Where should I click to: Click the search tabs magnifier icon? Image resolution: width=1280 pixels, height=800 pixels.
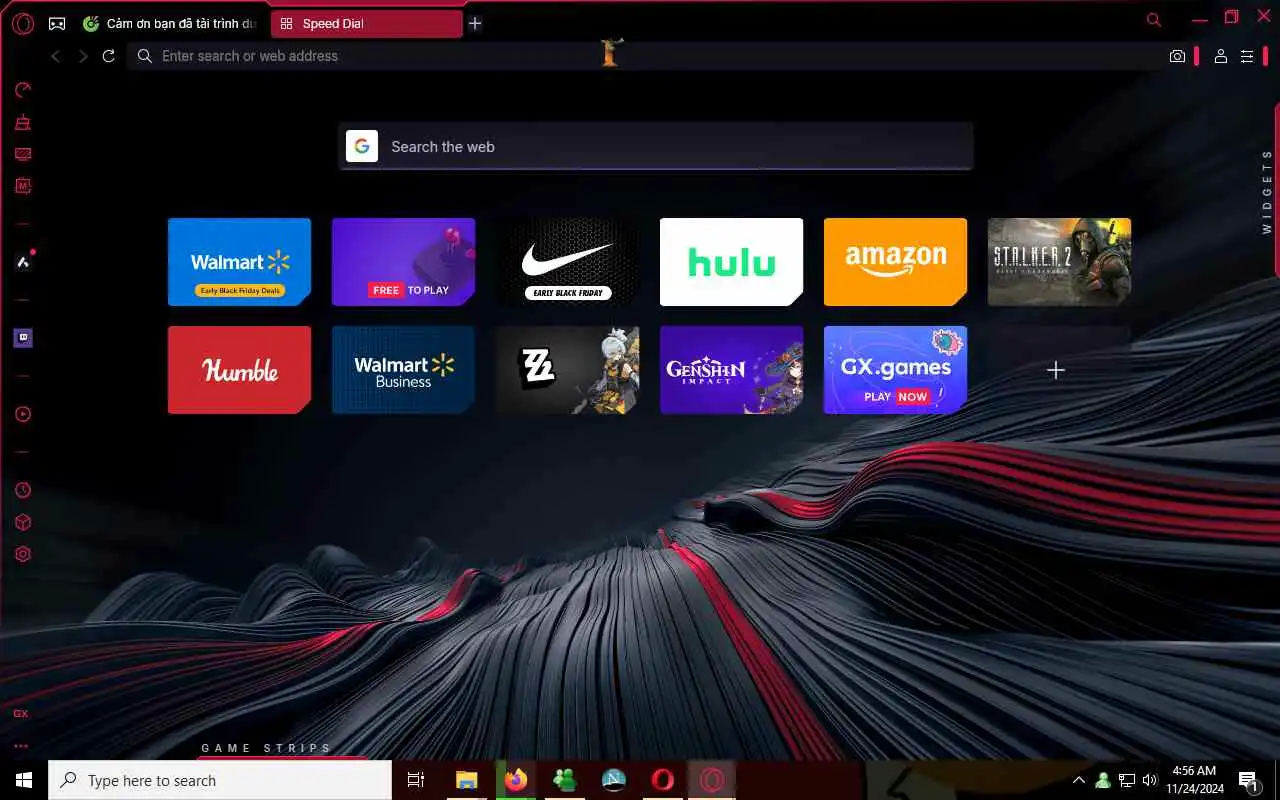(1154, 19)
